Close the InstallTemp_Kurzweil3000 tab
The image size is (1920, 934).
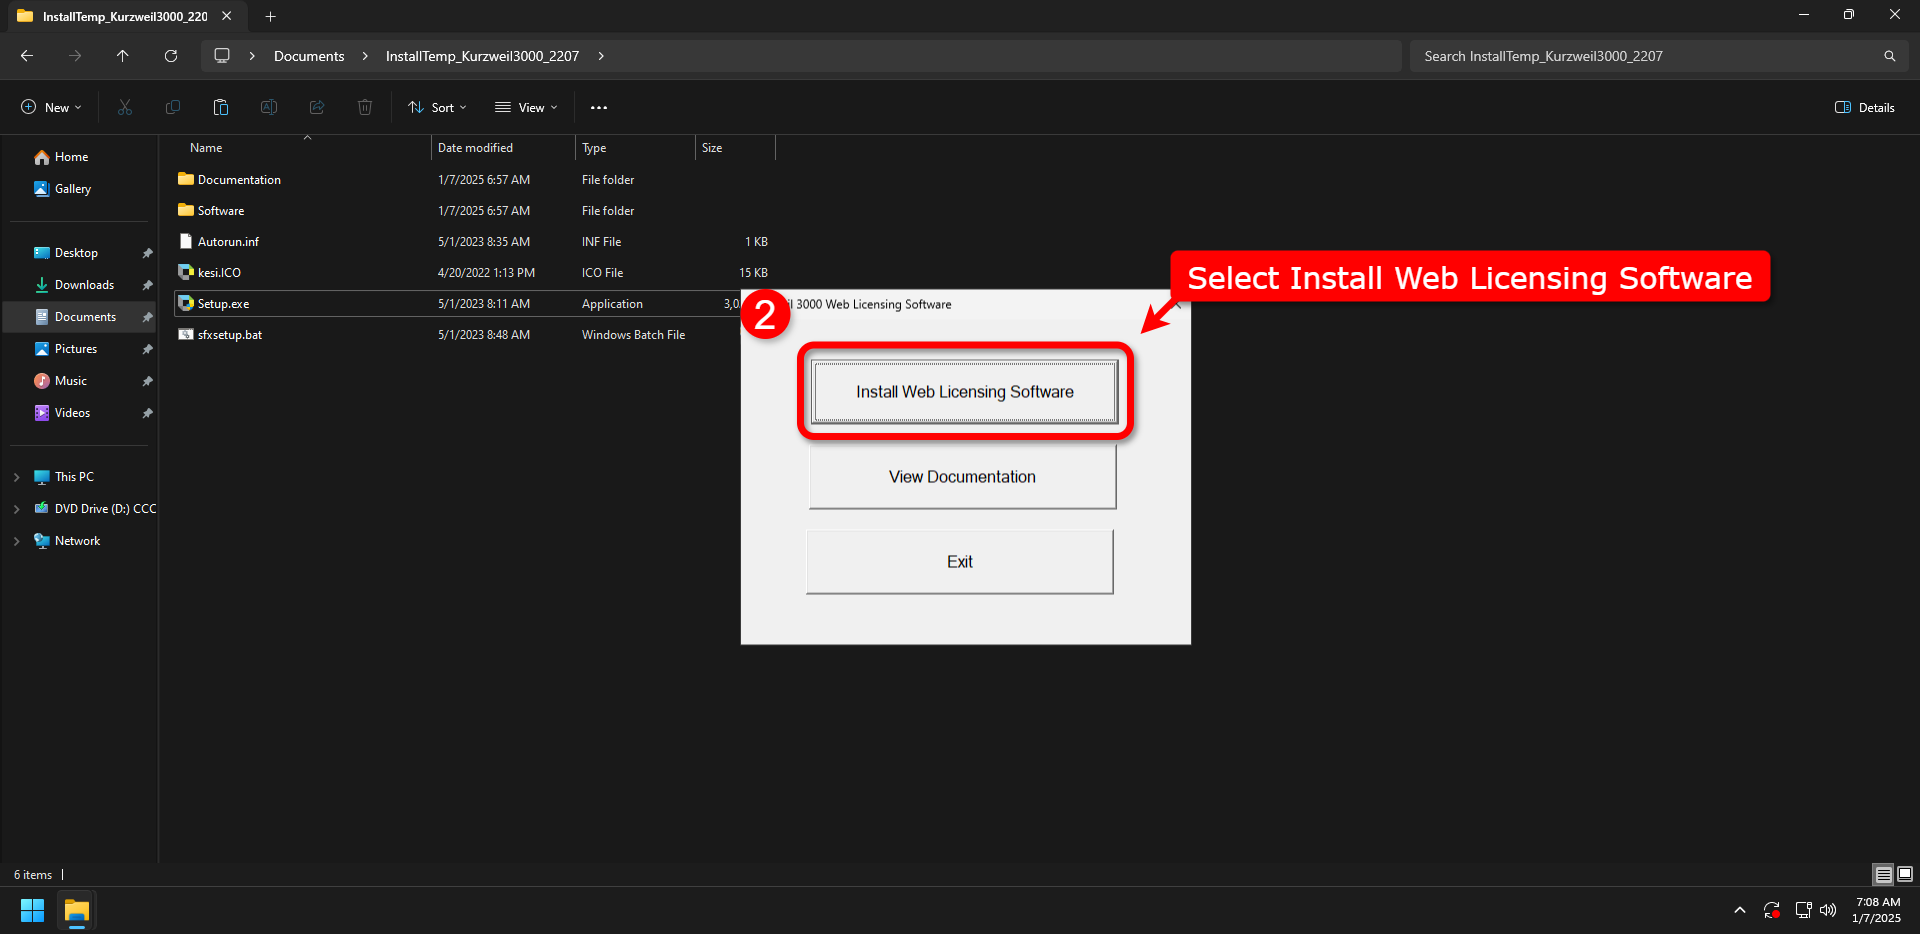(227, 16)
